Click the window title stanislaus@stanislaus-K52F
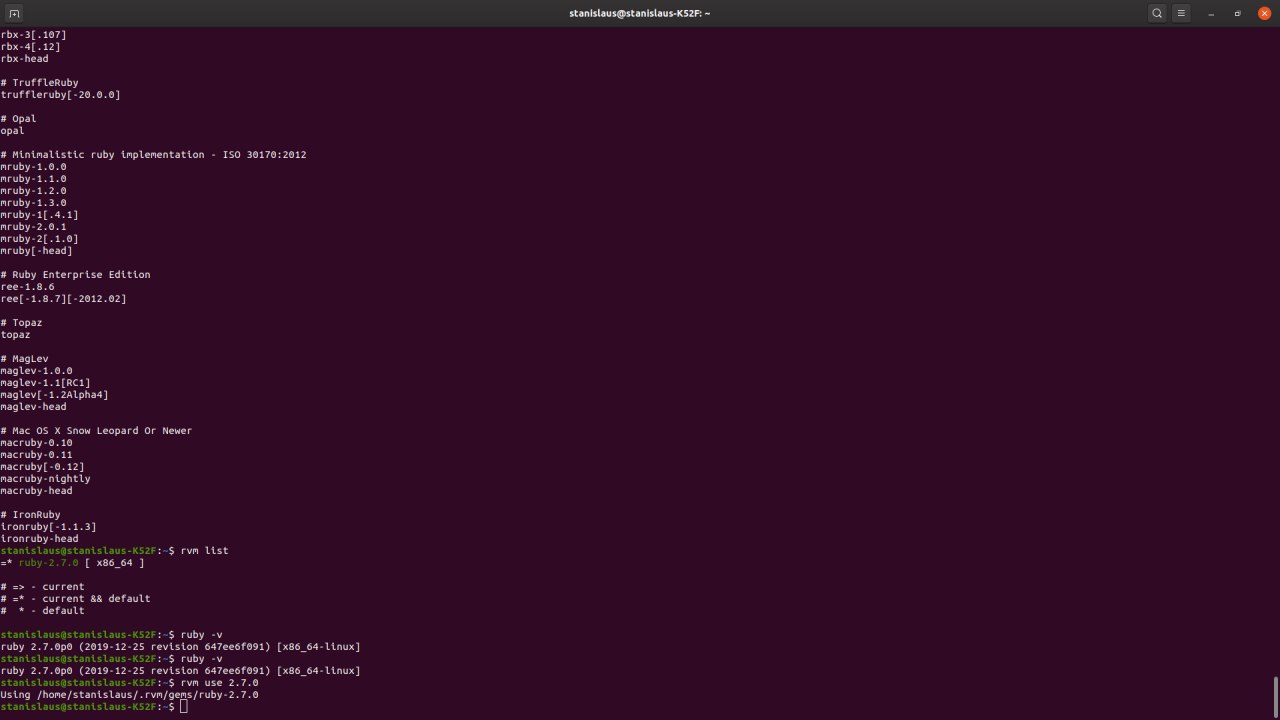Image resolution: width=1280 pixels, height=720 pixels. tap(640, 13)
